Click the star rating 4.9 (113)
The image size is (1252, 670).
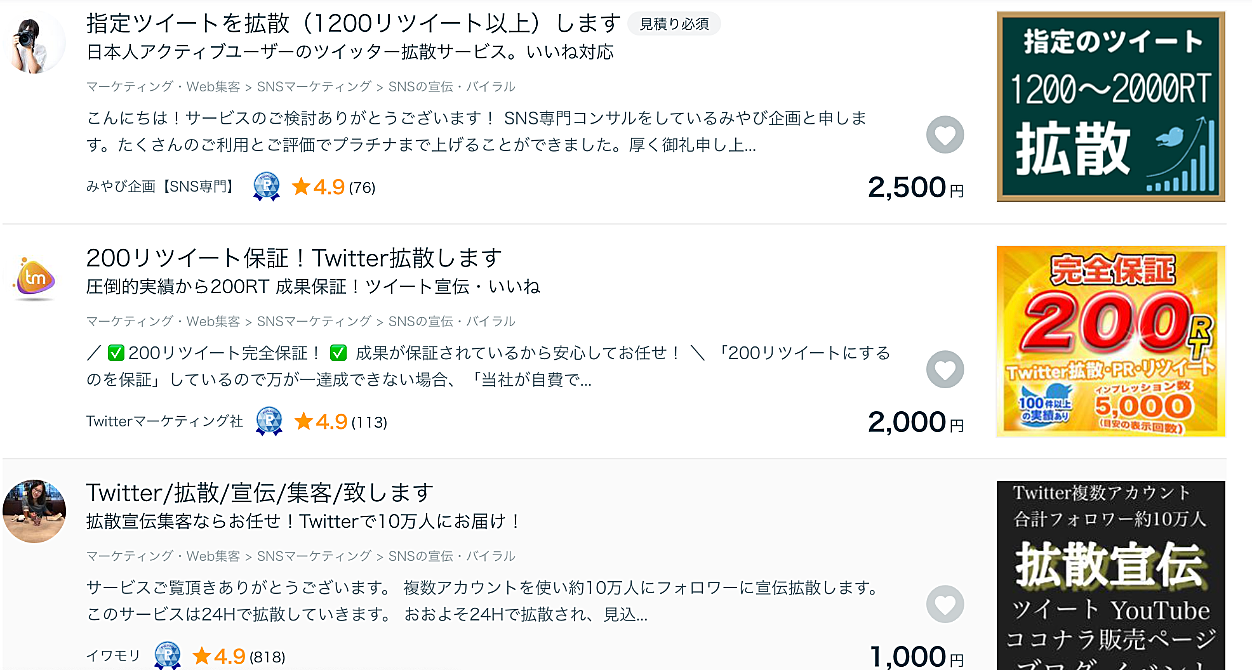coord(340,422)
